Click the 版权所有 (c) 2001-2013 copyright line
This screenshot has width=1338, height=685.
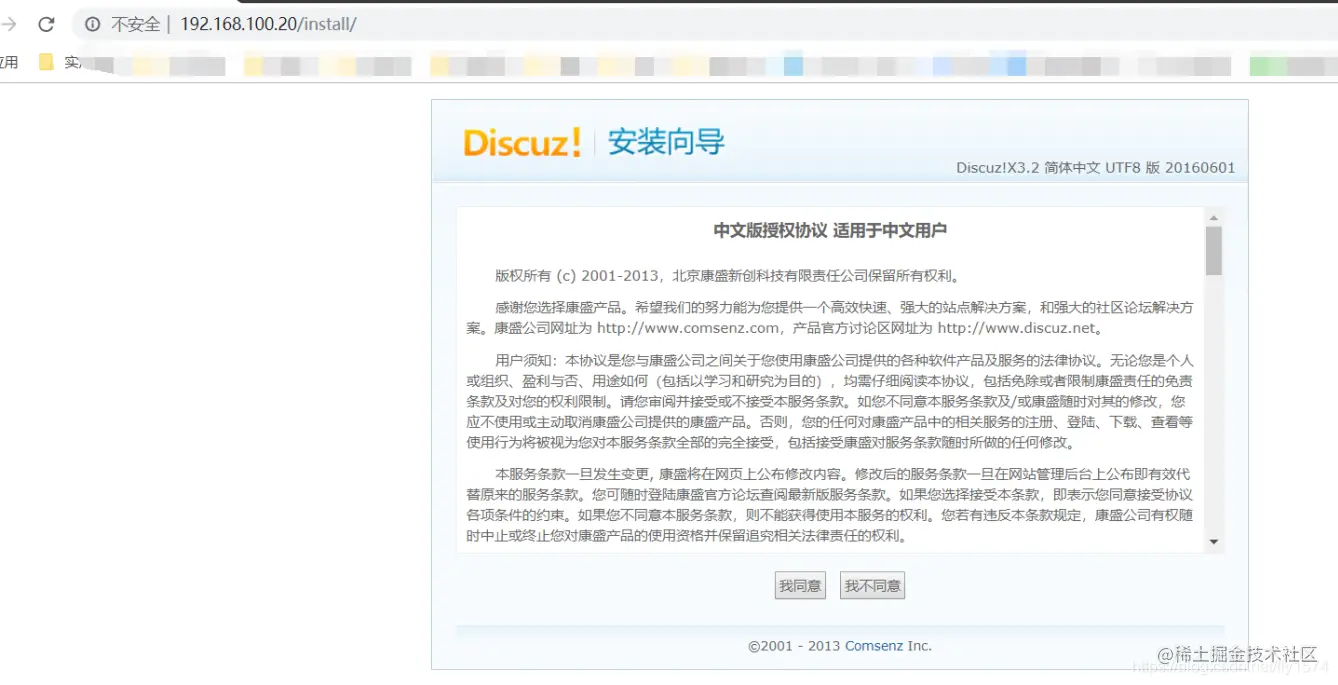click(x=728, y=277)
